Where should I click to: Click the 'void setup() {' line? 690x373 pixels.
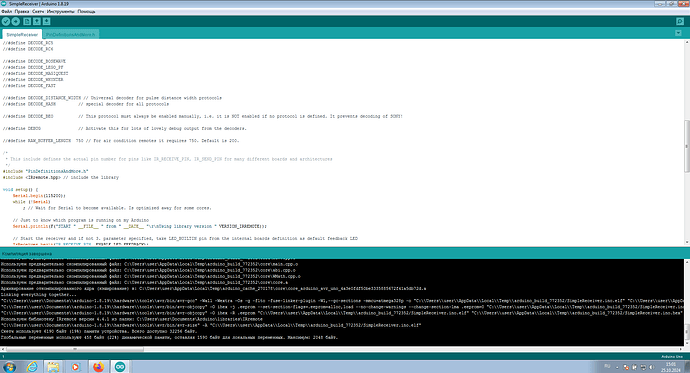click(20, 190)
